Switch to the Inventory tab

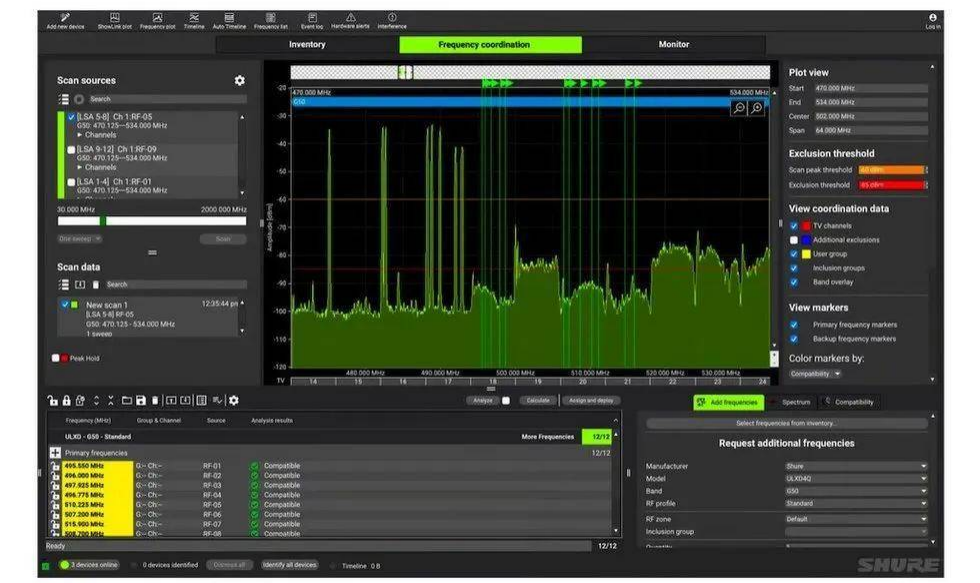[x=307, y=44]
